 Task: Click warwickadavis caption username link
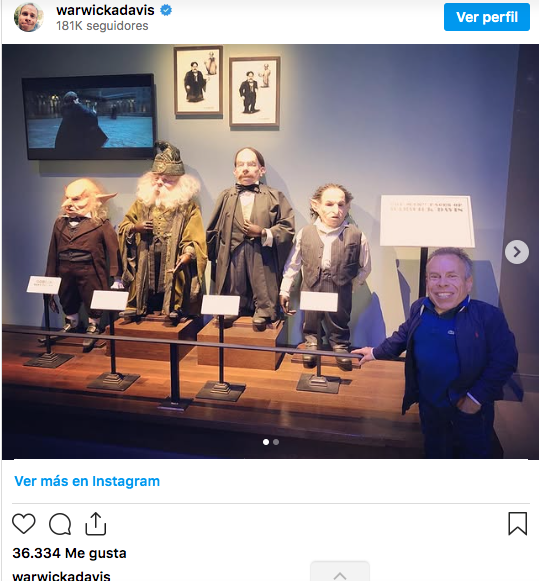61,576
